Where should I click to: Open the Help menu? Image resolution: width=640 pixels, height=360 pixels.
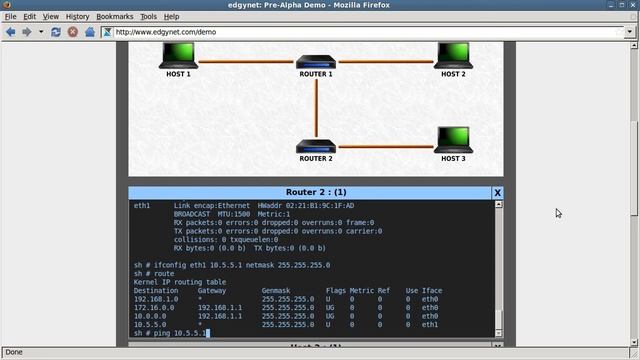pyautogui.click(x=171, y=17)
